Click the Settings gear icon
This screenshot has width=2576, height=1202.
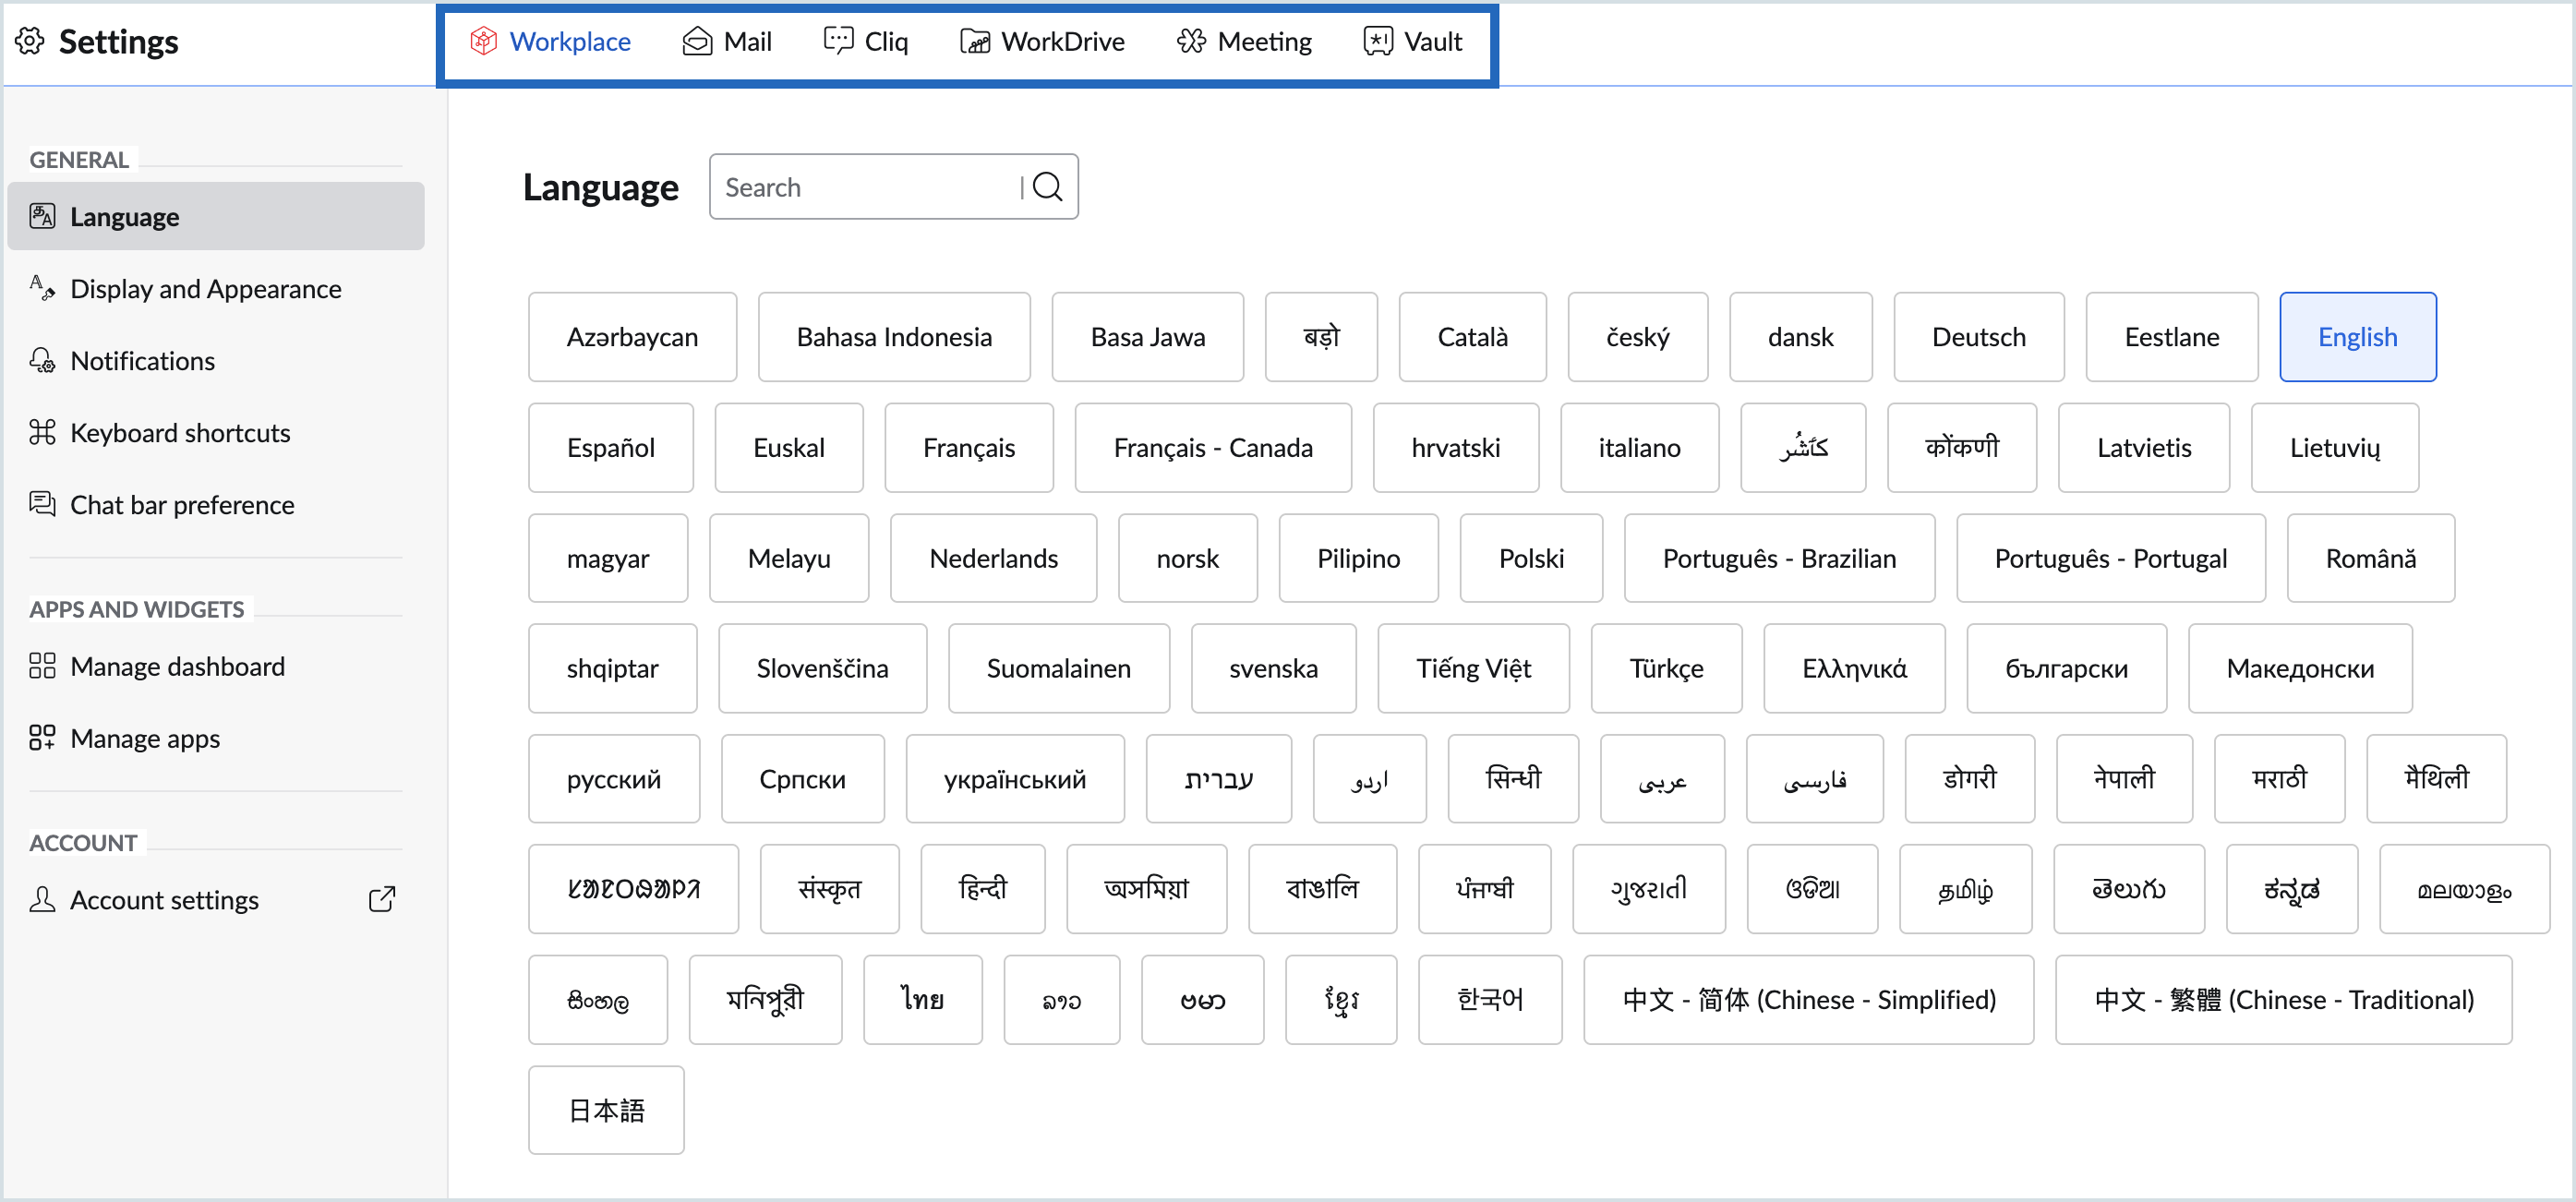click(x=30, y=41)
